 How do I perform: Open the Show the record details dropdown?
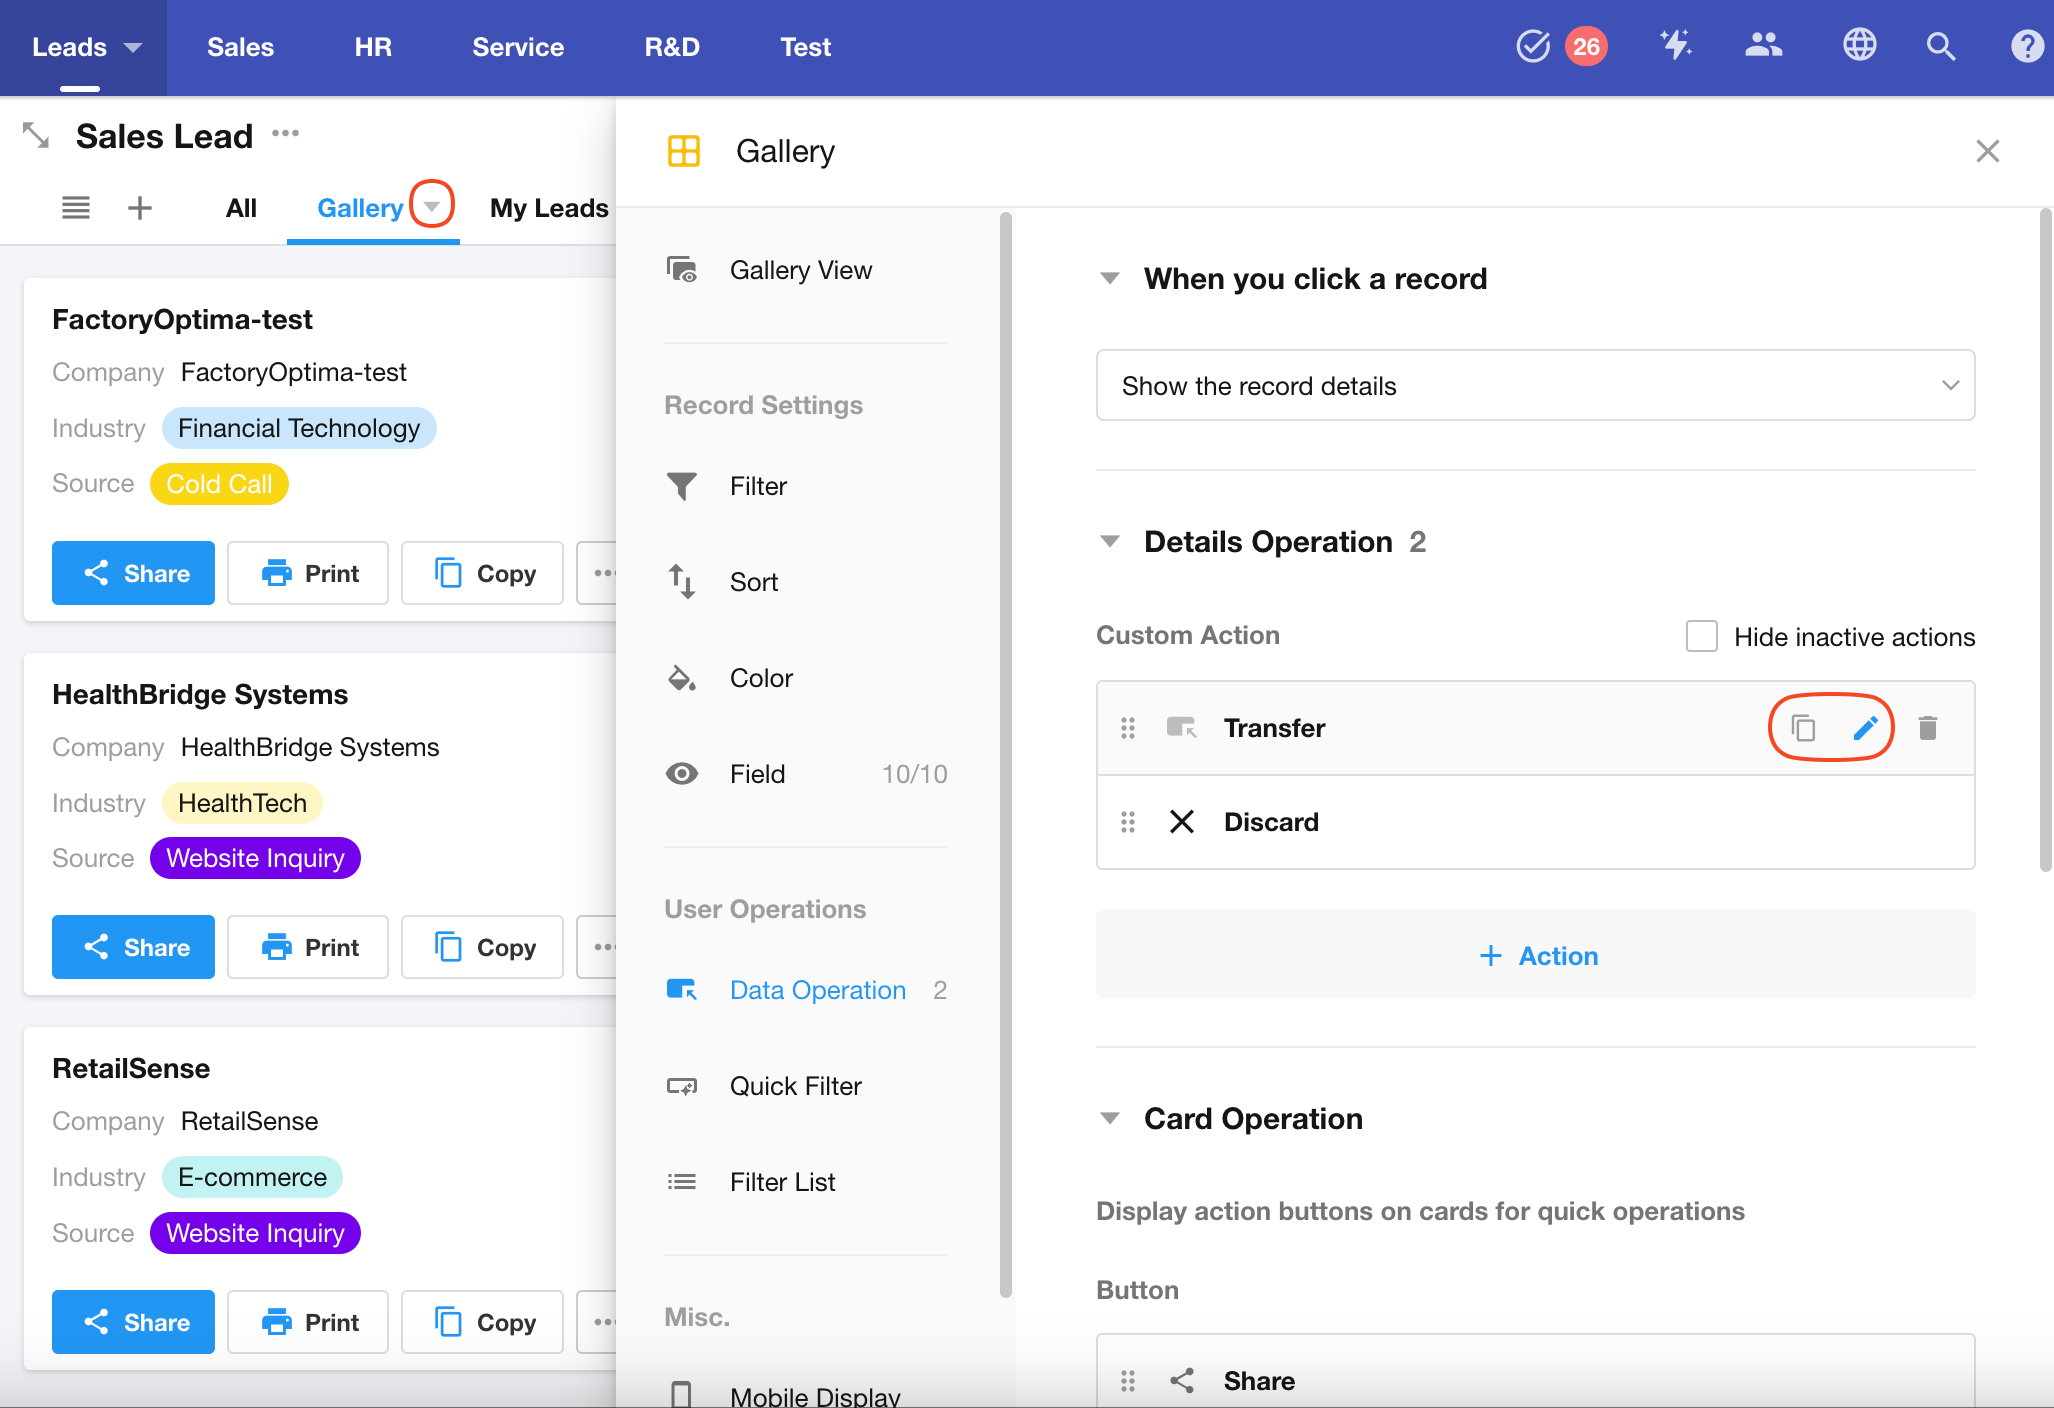[1535, 386]
